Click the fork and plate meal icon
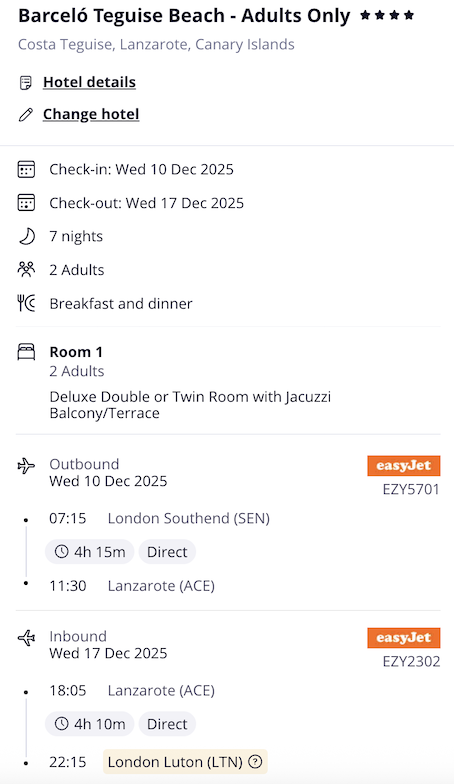The image size is (454, 784). pyautogui.click(x=26, y=303)
